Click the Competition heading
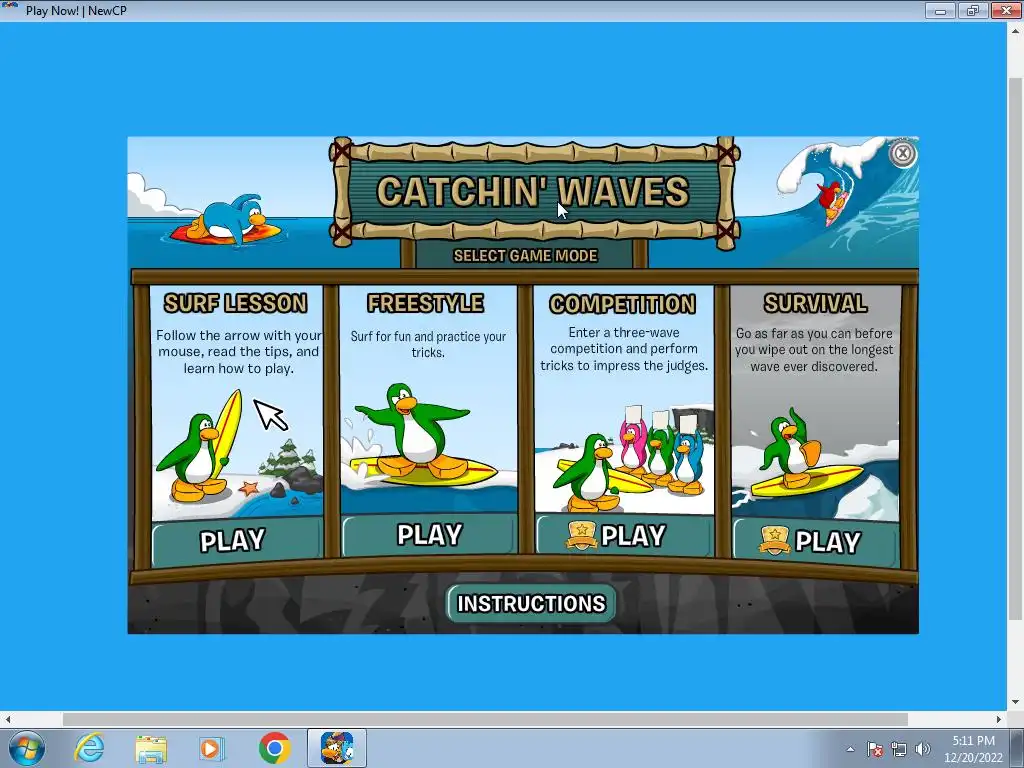This screenshot has height=768, width=1024. pyautogui.click(x=622, y=304)
